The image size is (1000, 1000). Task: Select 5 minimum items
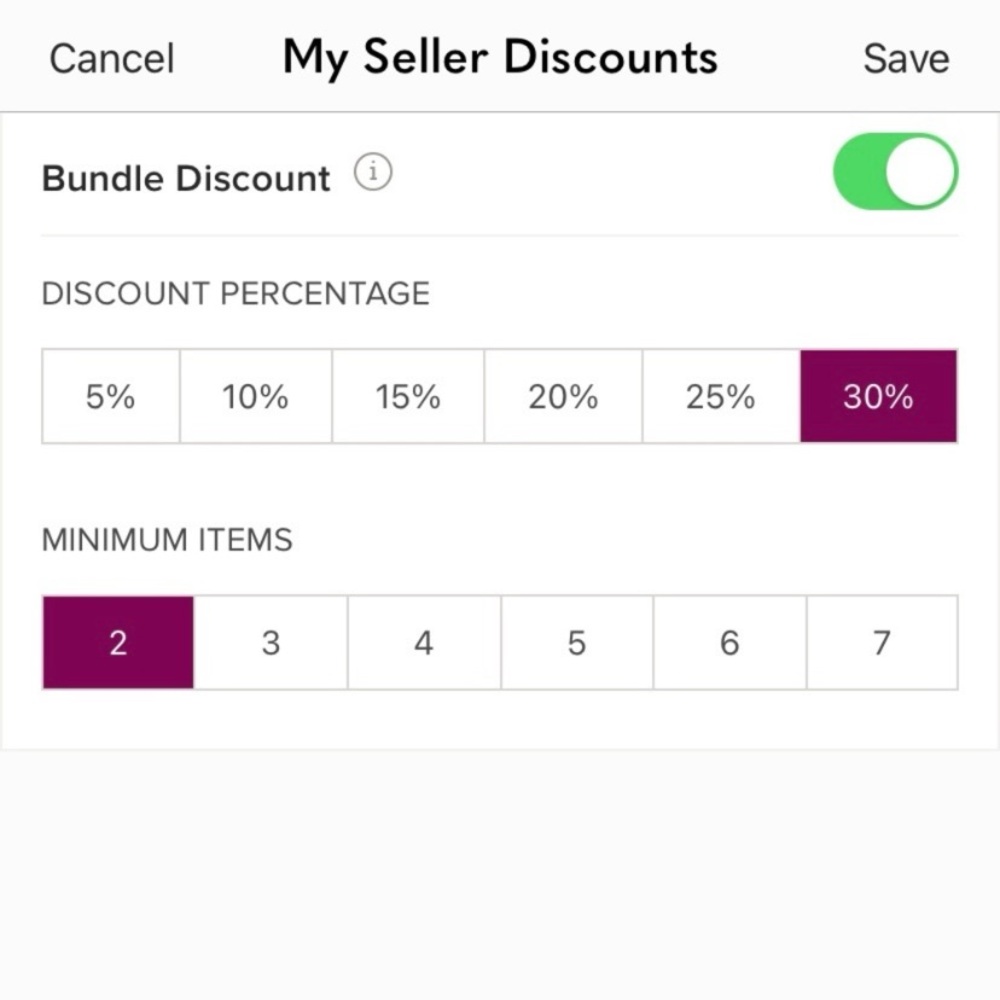(577, 643)
